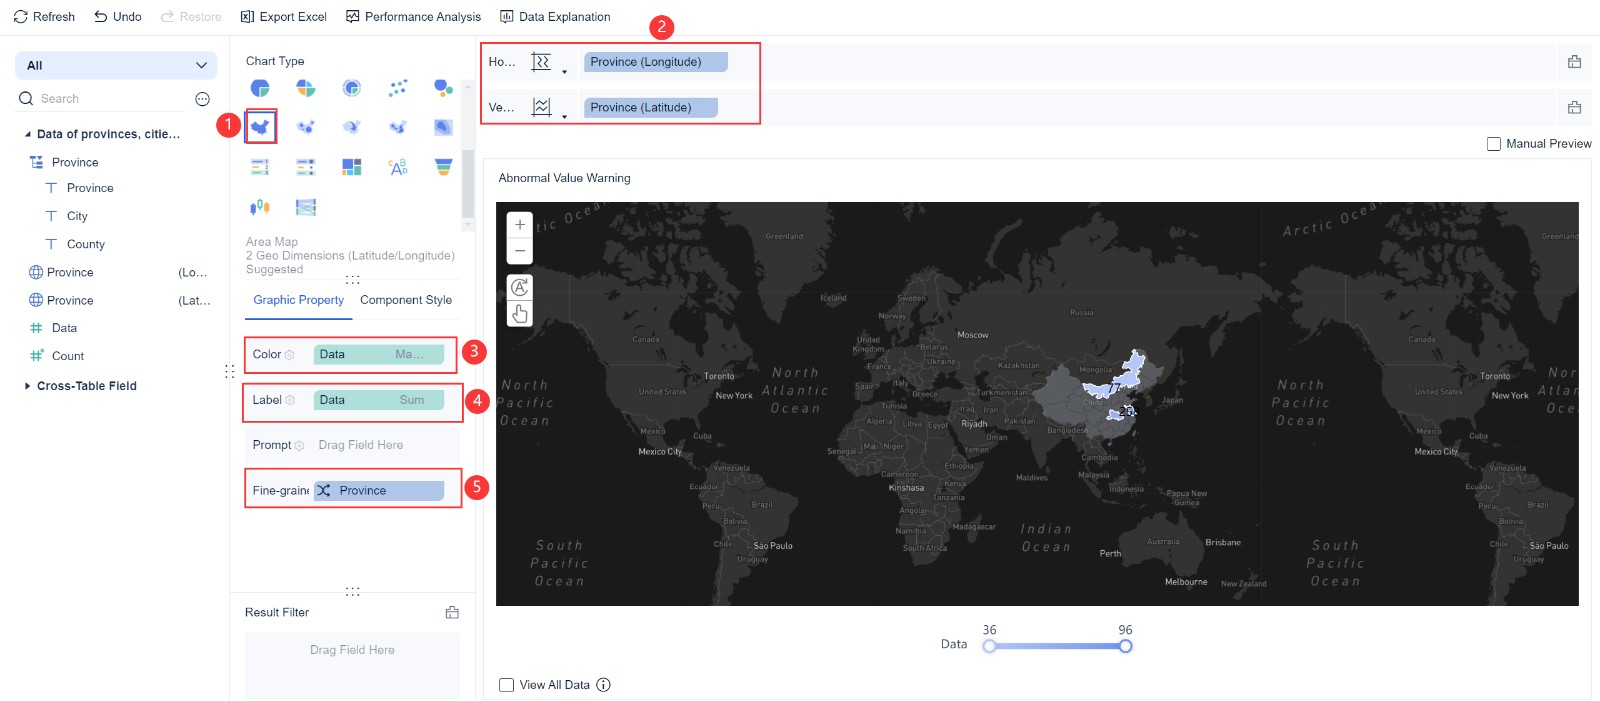Image resolution: width=1600 pixels, height=701 pixels.
Task: Clear fields from the horizontal axis
Action: pyautogui.click(x=1574, y=62)
